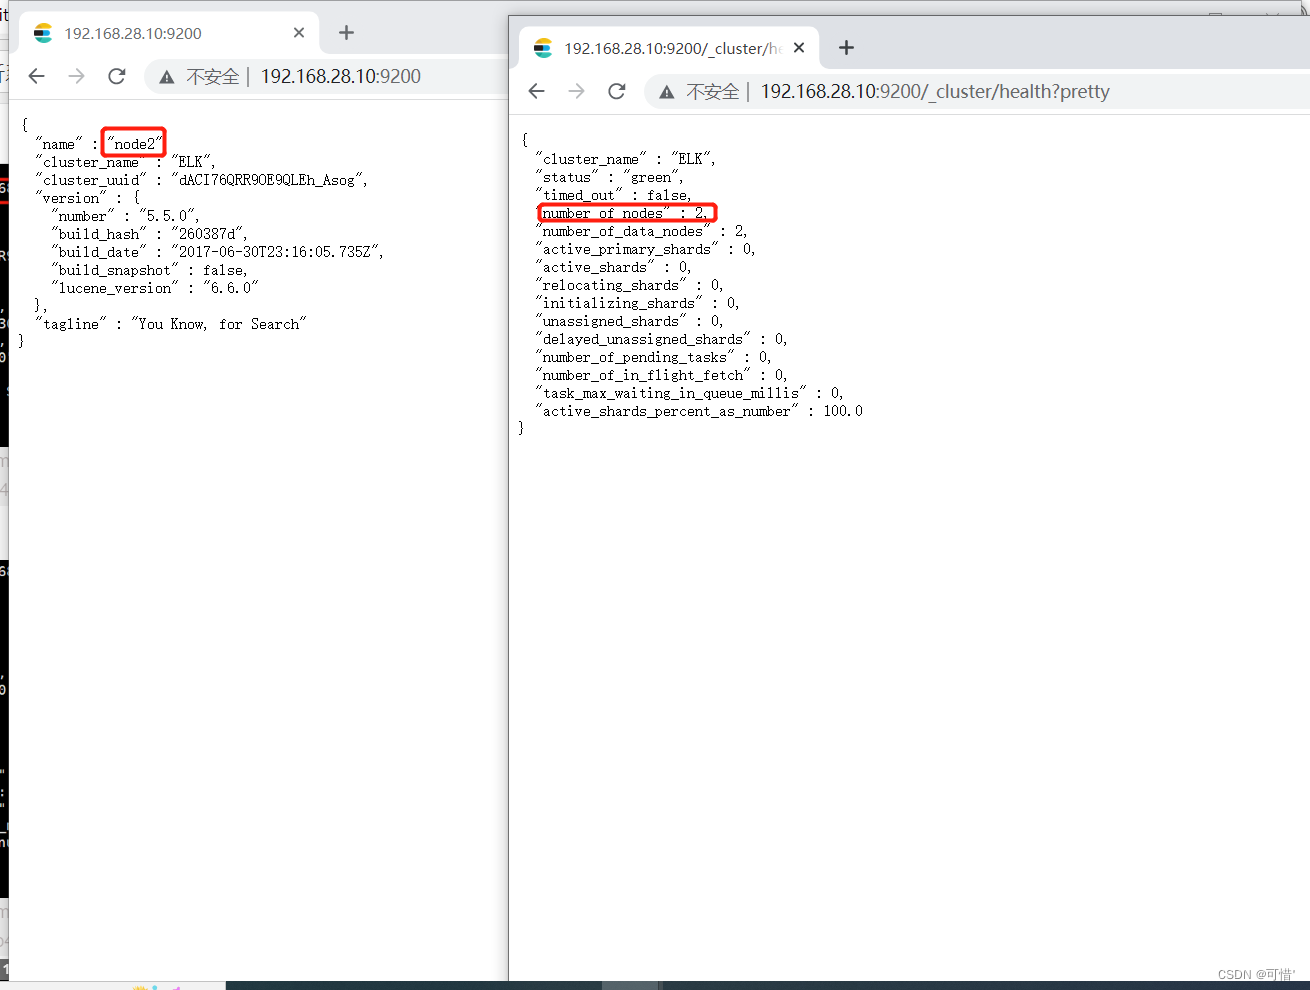Click the not-secure warning icon in right window

pyautogui.click(x=667, y=92)
